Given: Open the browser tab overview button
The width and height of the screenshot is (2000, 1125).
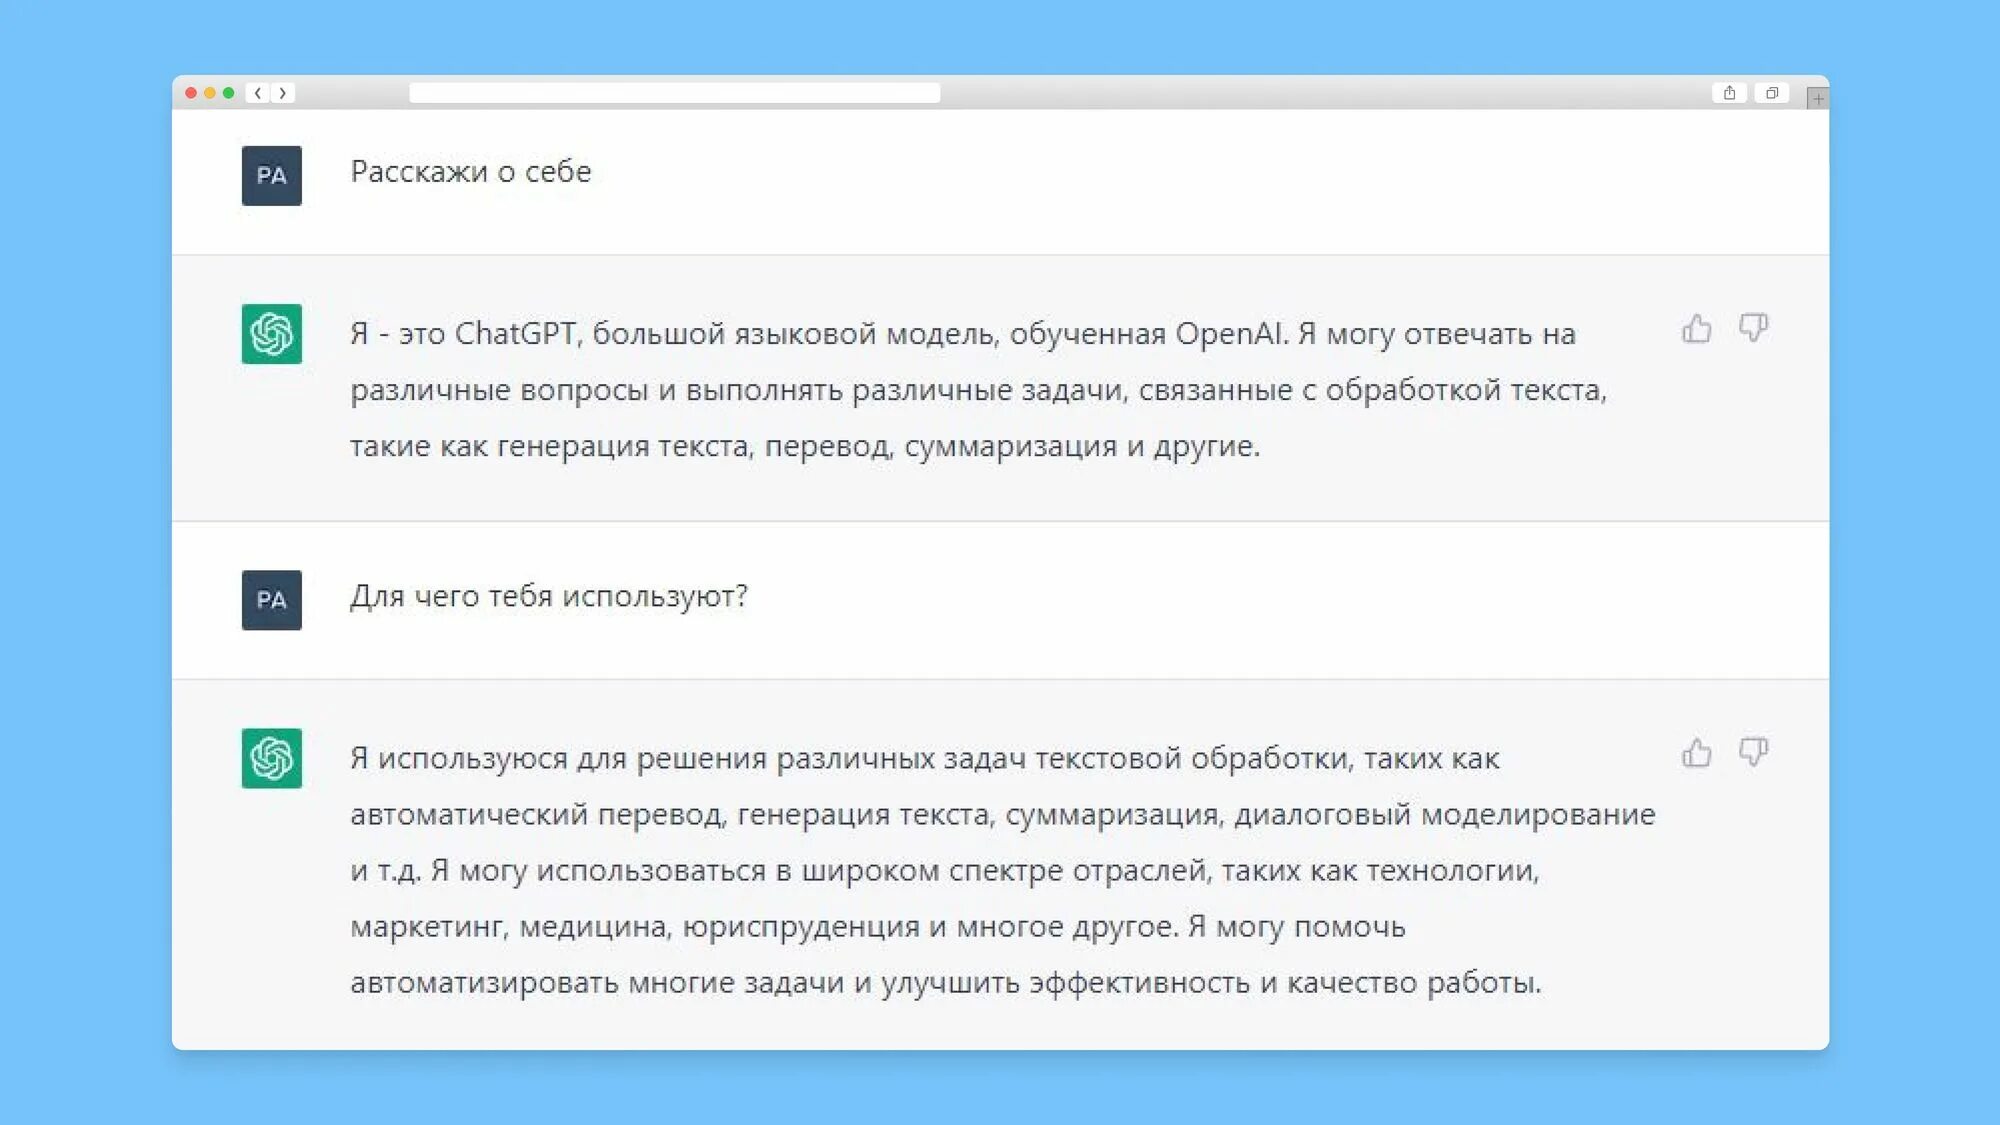Looking at the screenshot, I should [x=1772, y=93].
